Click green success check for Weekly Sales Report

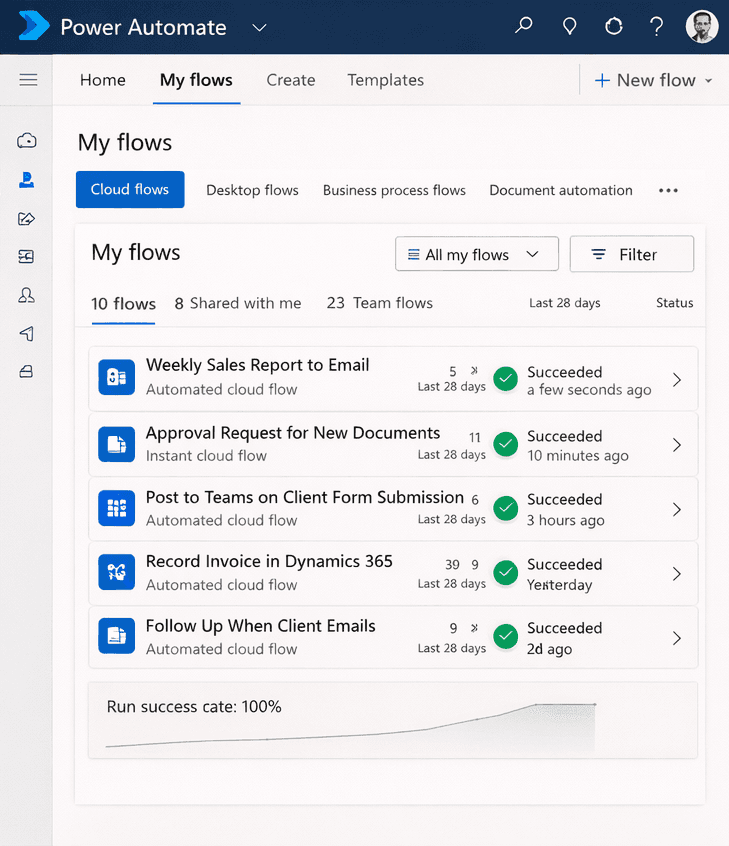506,379
